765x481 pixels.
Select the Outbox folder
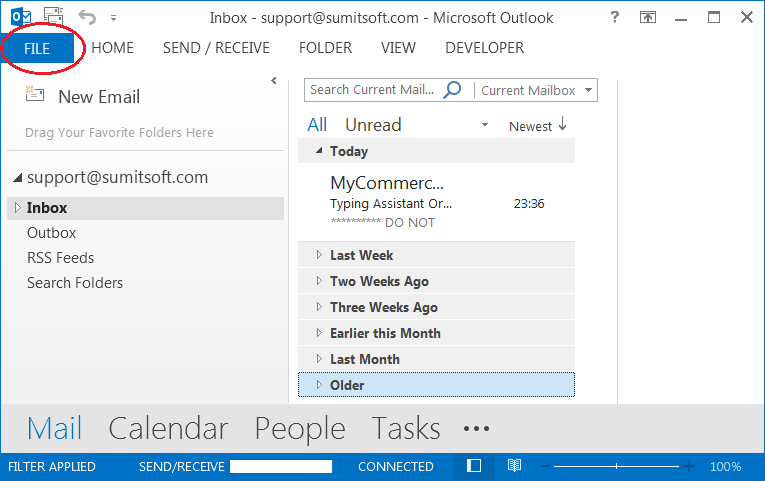tap(52, 233)
